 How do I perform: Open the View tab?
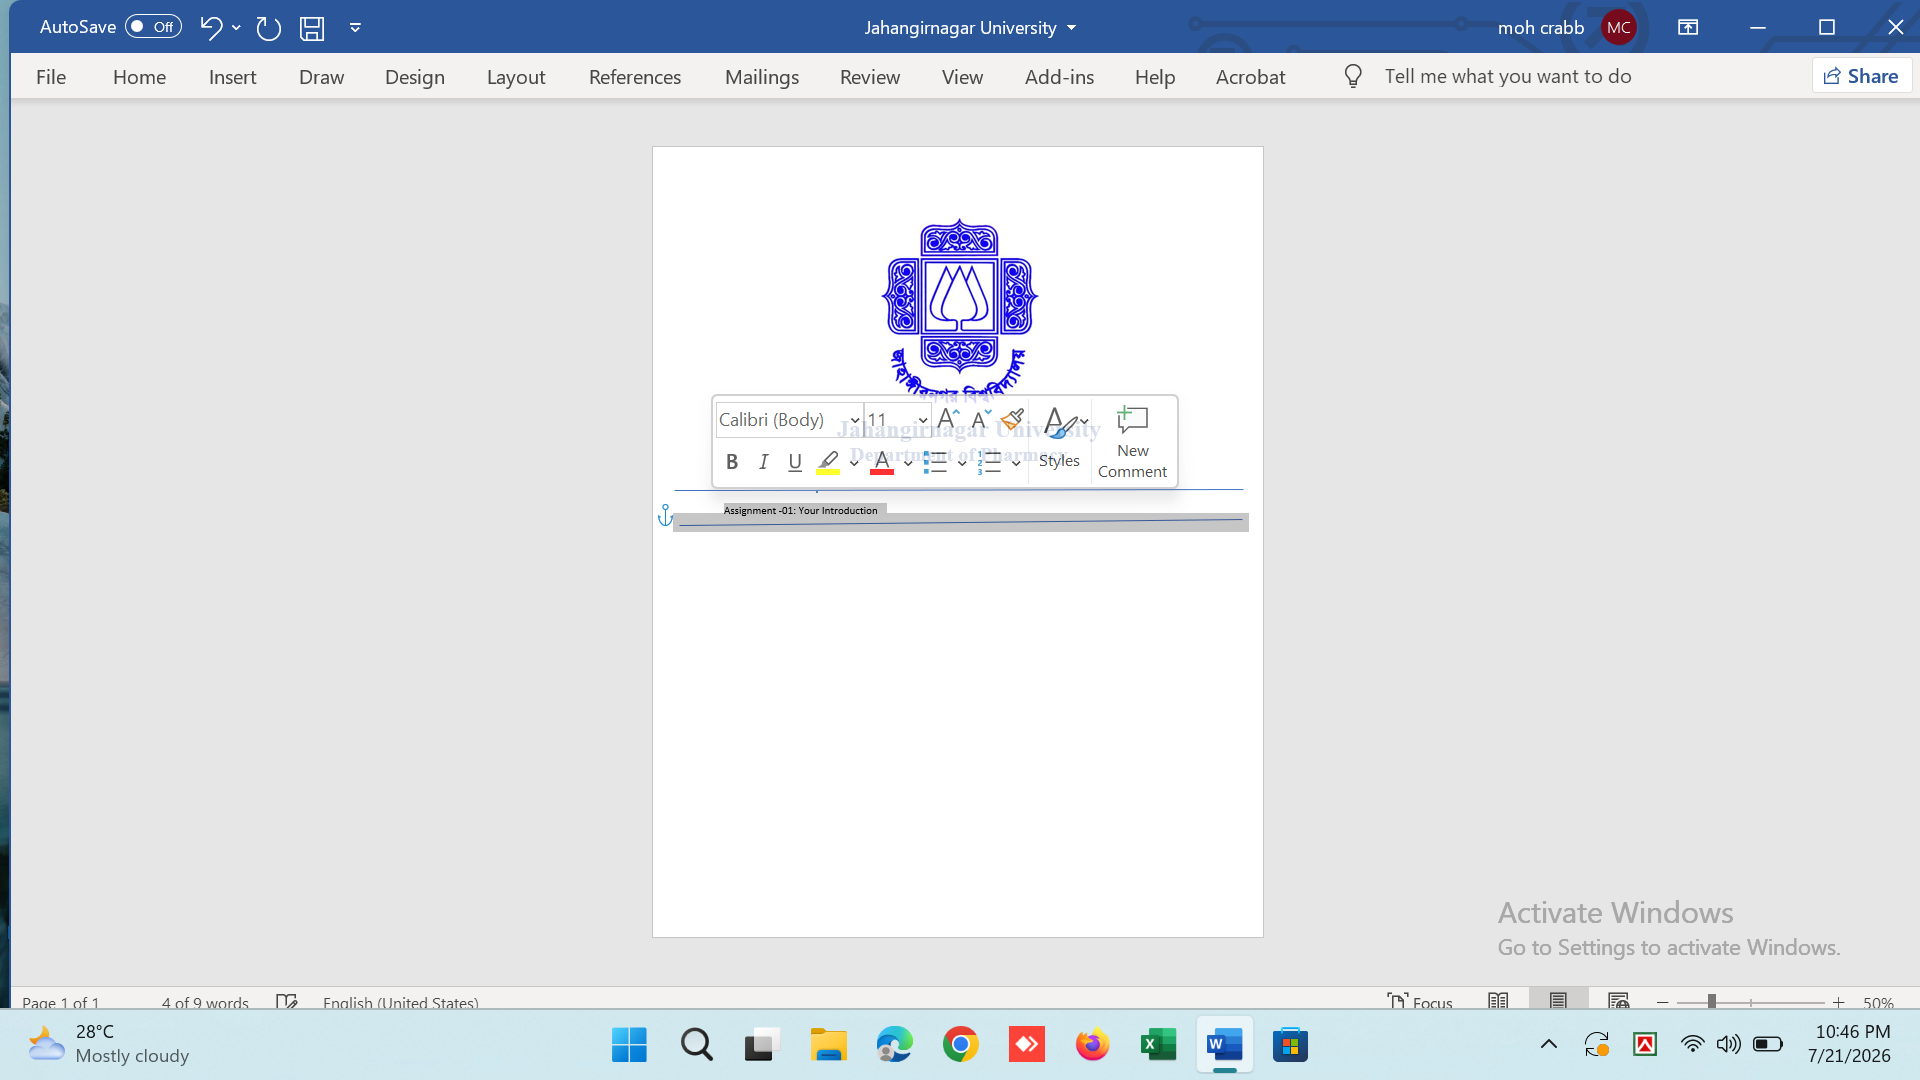tap(962, 77)
